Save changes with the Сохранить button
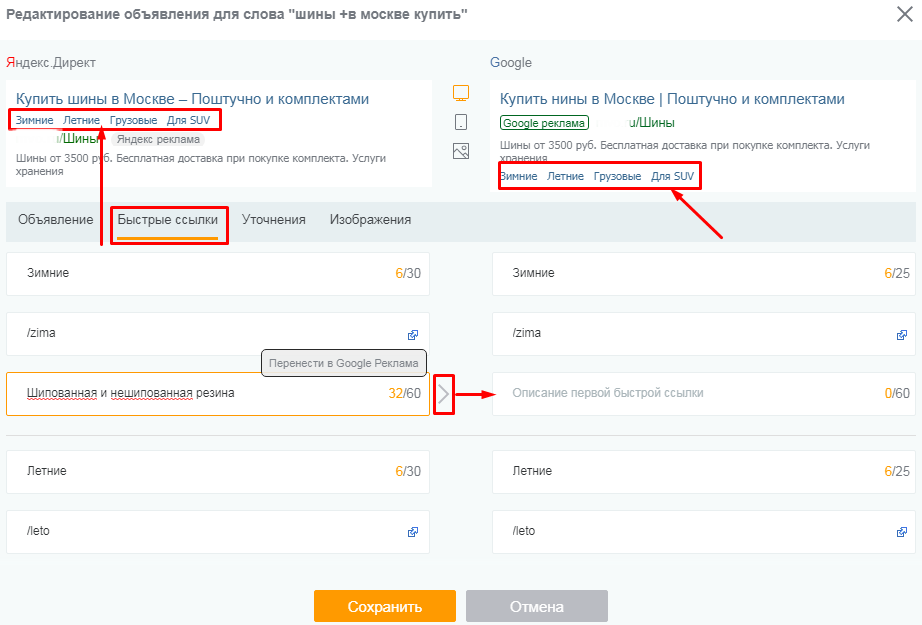This screenshot has width=922, height=625. point(385,606)
